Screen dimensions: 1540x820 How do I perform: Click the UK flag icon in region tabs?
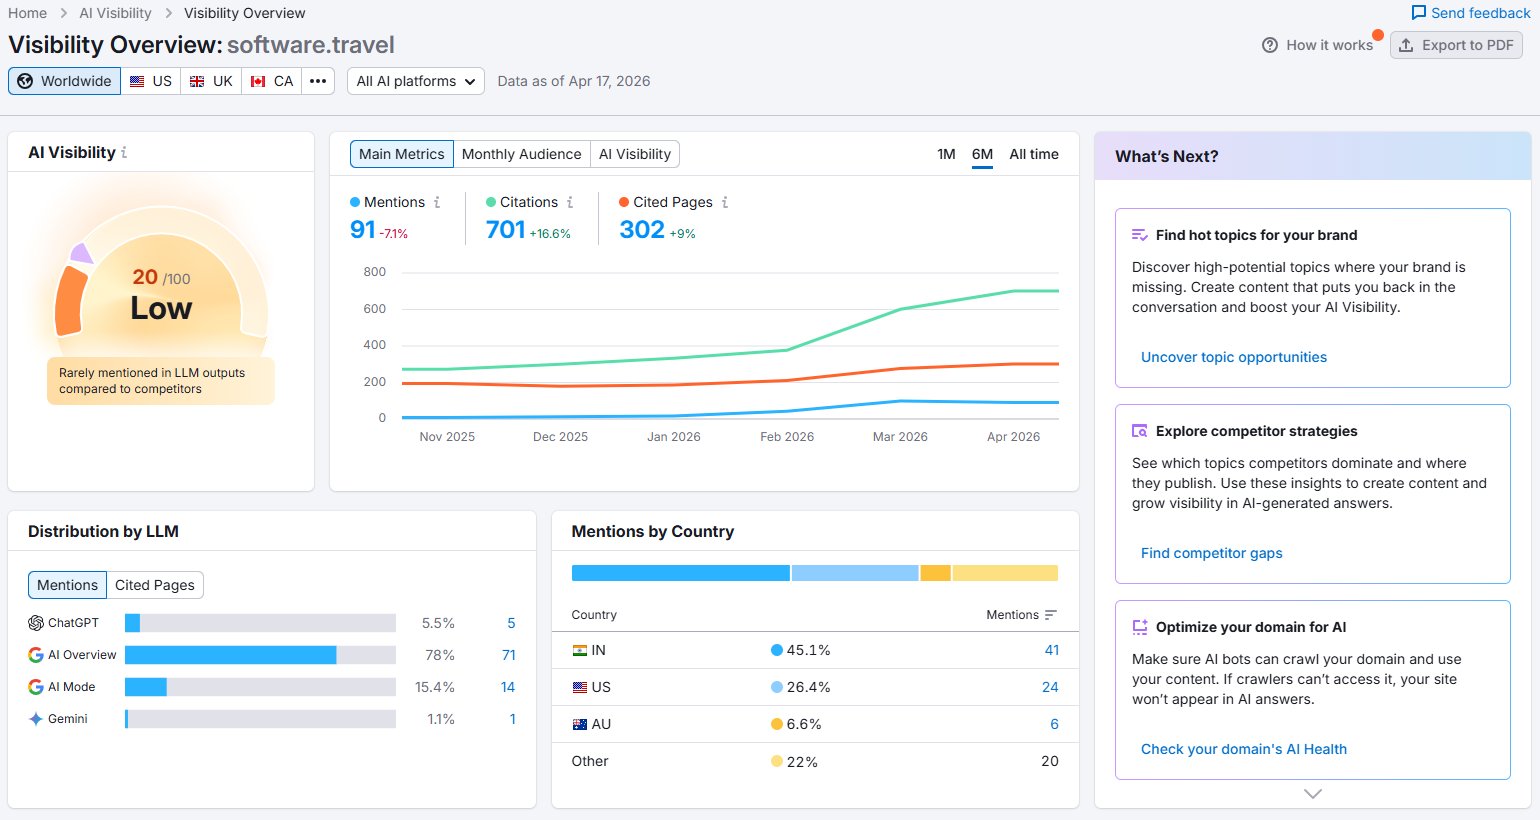(x=197, y=81)
